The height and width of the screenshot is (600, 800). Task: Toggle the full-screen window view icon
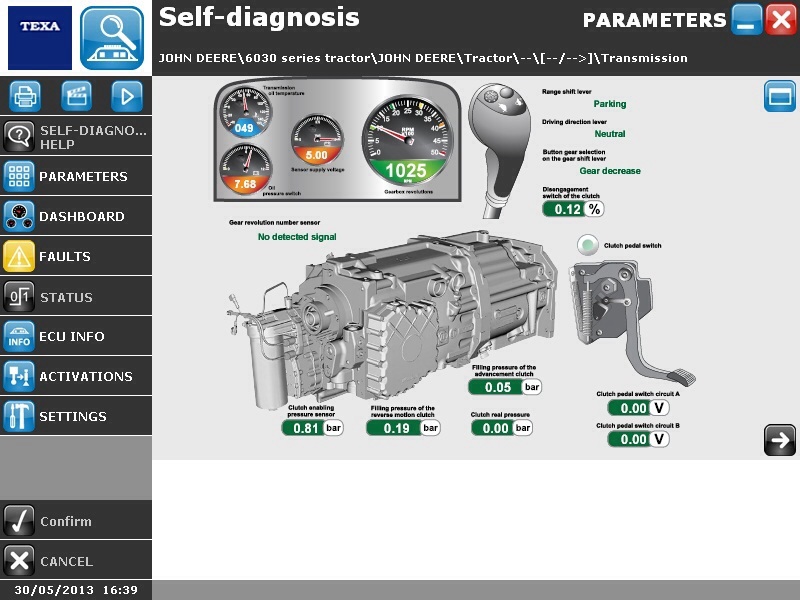click(779, 97)
